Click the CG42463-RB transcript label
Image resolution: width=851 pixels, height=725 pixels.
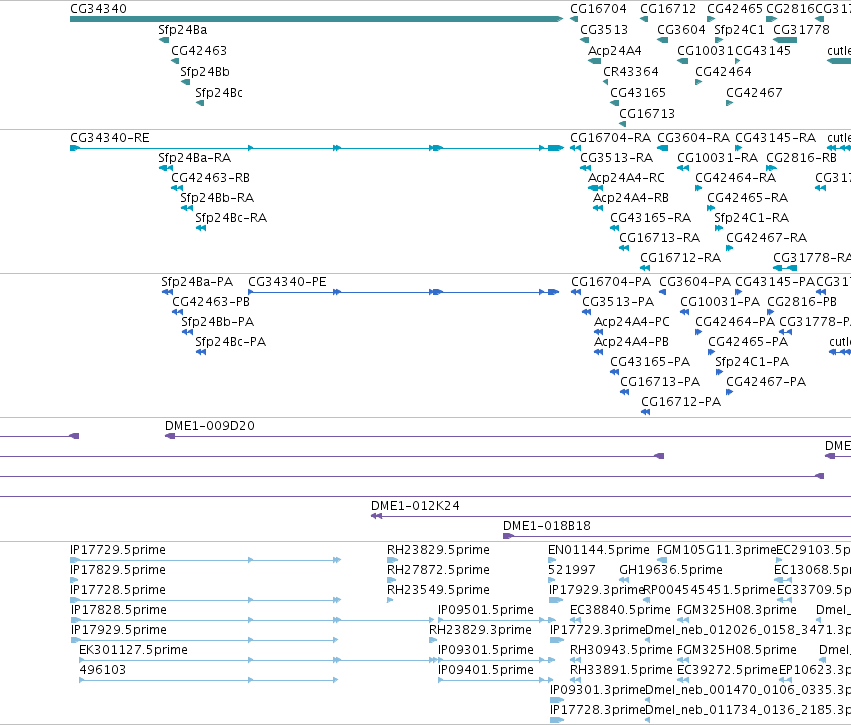point(211,179)
